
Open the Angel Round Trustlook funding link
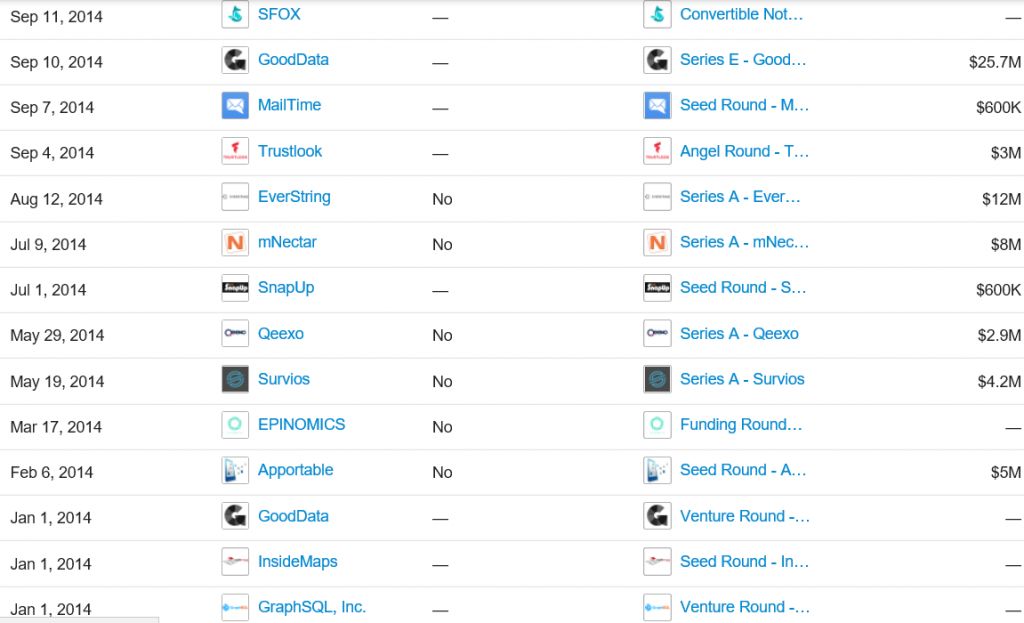tap(744, 152)
